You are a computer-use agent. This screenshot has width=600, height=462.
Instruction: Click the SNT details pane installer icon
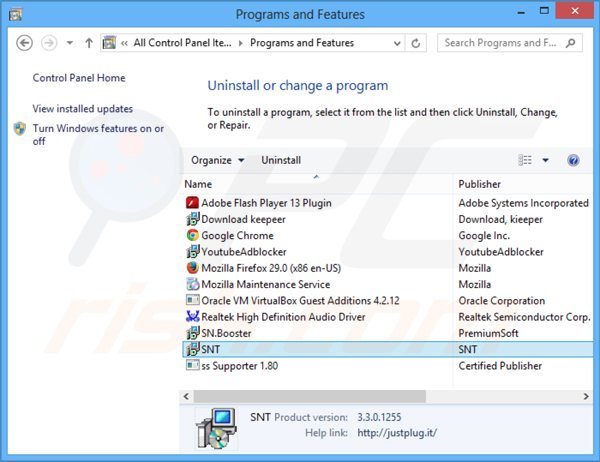click(x=217, y=429)
